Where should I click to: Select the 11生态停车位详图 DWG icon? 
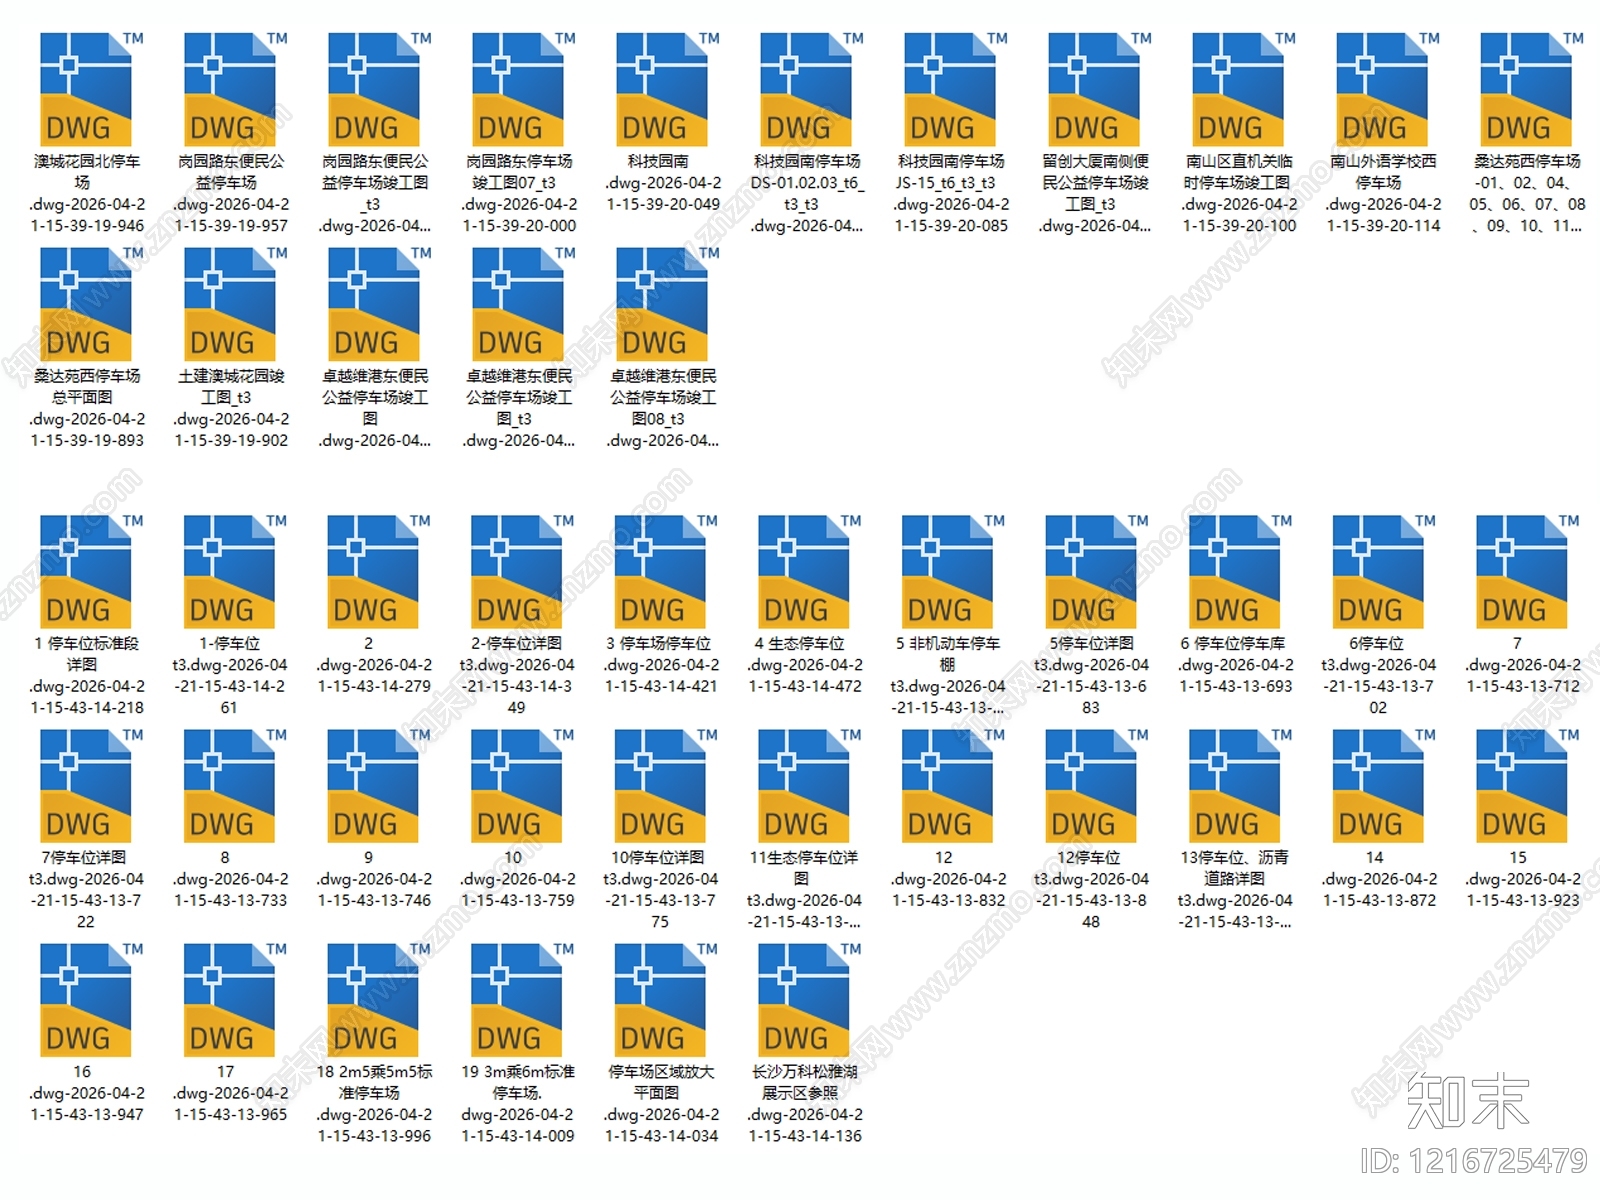[x=804, y=785]
